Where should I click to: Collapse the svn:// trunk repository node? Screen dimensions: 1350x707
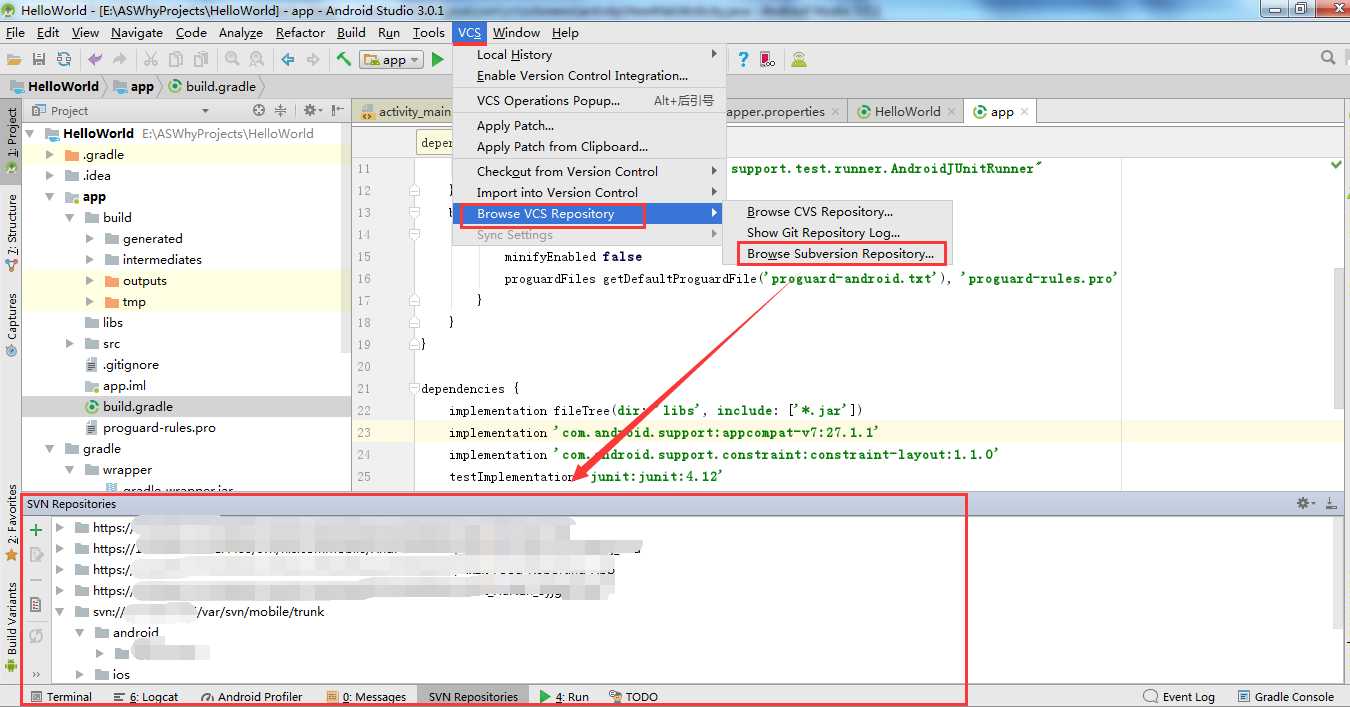tap(60, 612)
